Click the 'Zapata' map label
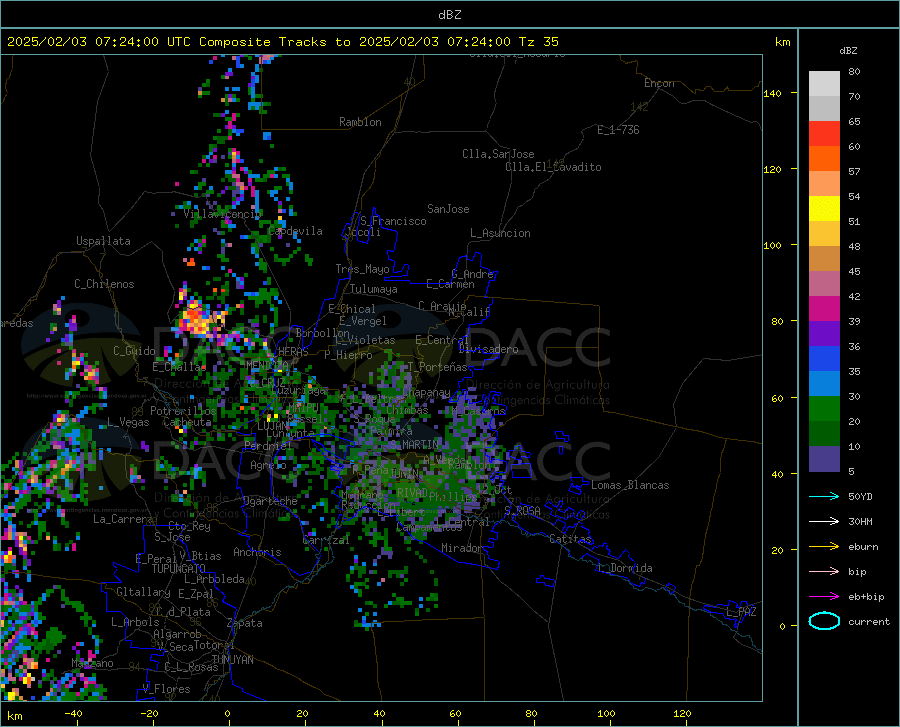900x727 pixels. [245, 623]
